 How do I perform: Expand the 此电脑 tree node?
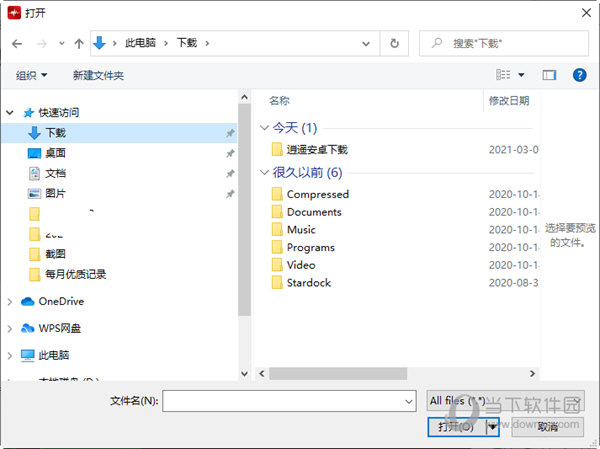[x=10, y=355]
